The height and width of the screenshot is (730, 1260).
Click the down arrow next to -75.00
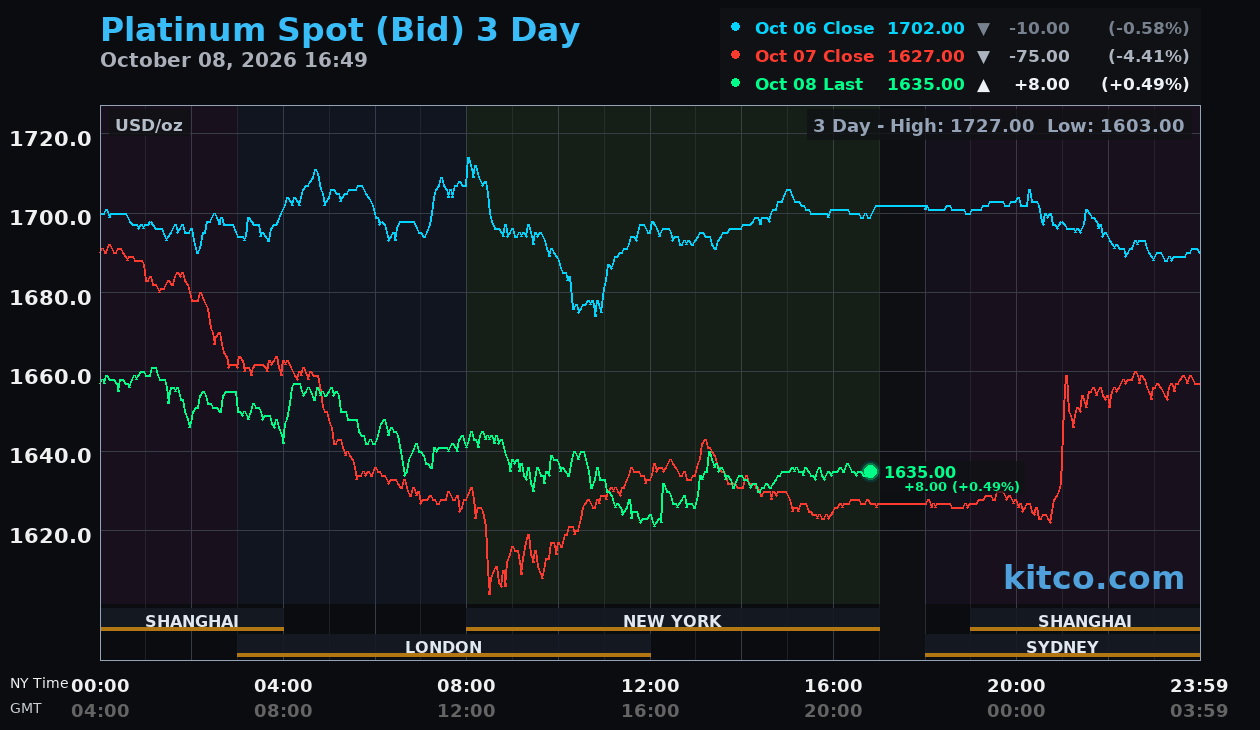click(x=984, y=56)
